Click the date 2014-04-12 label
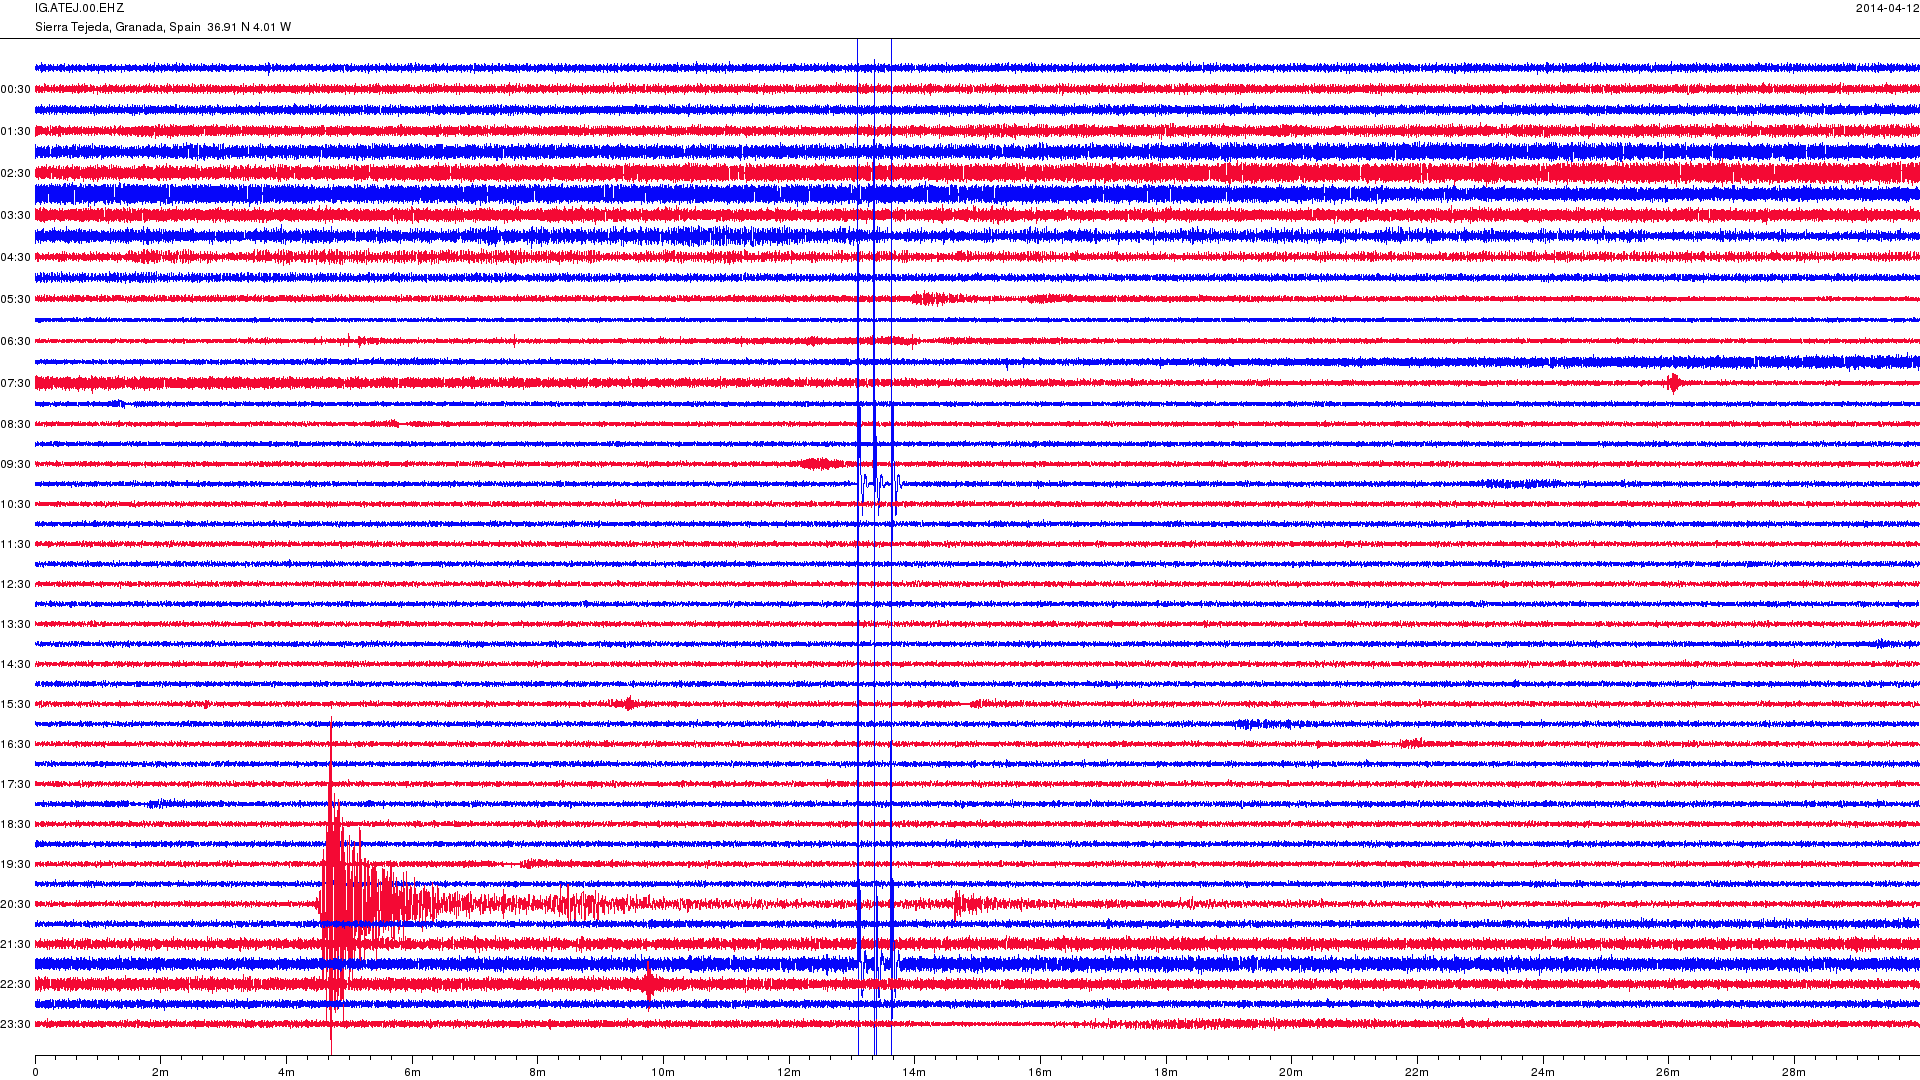 [x=1887, y=8]
